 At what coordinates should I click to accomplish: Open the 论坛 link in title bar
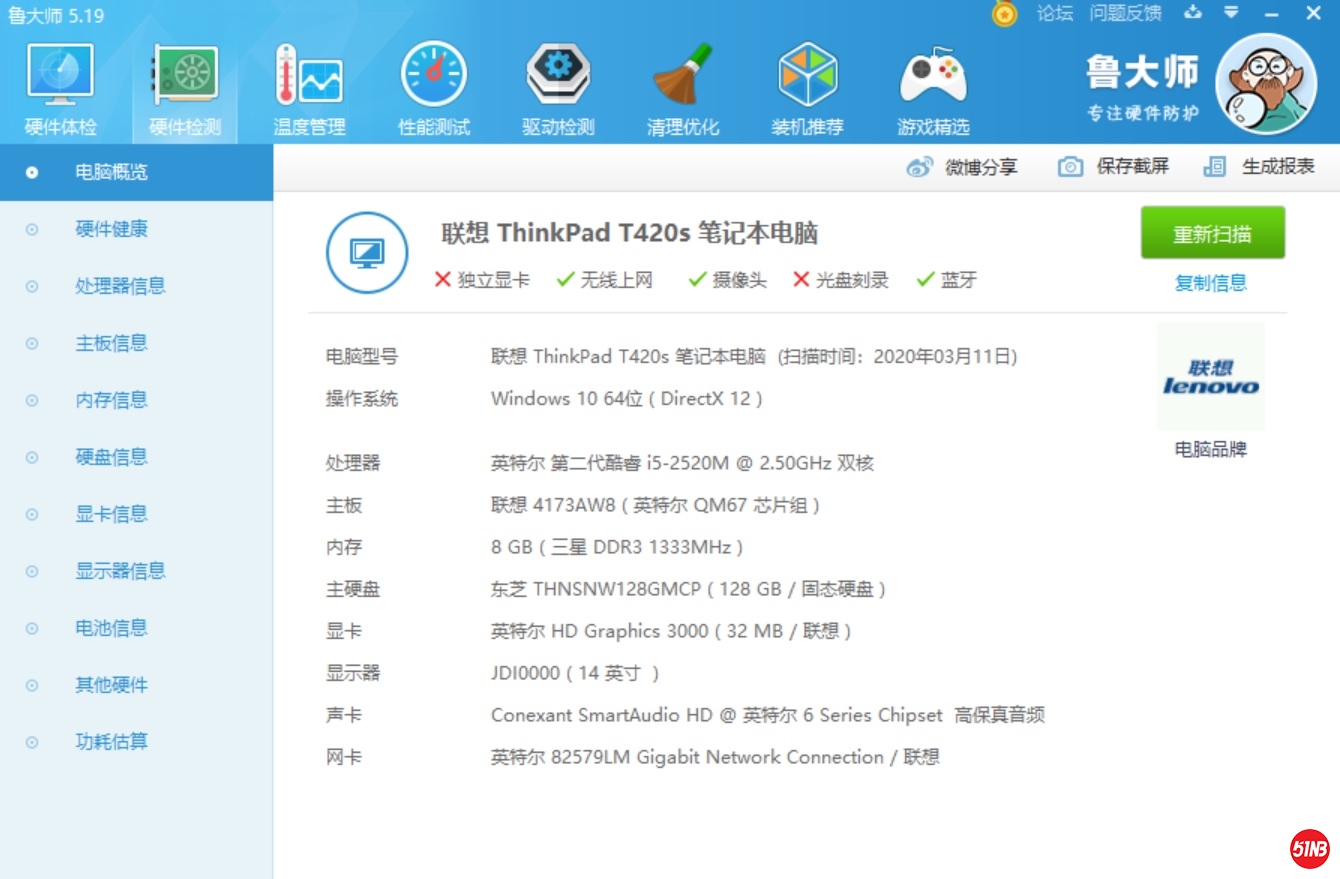[x=1054, y=14]
